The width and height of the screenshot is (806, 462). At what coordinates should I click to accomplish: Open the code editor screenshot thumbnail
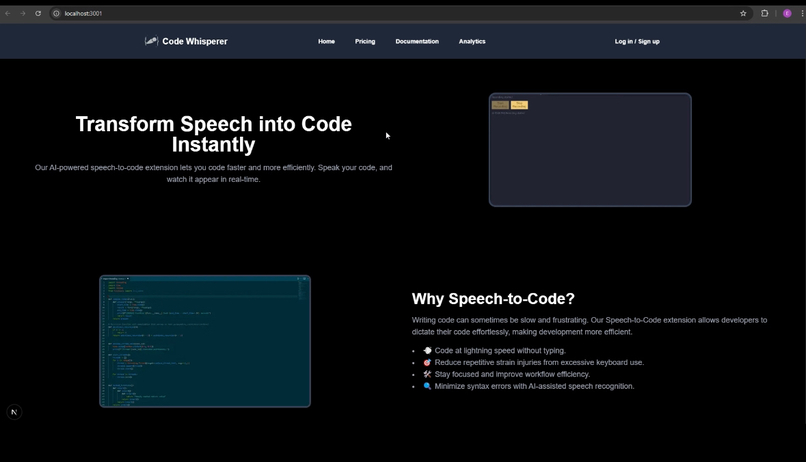[x=205, y=341]
